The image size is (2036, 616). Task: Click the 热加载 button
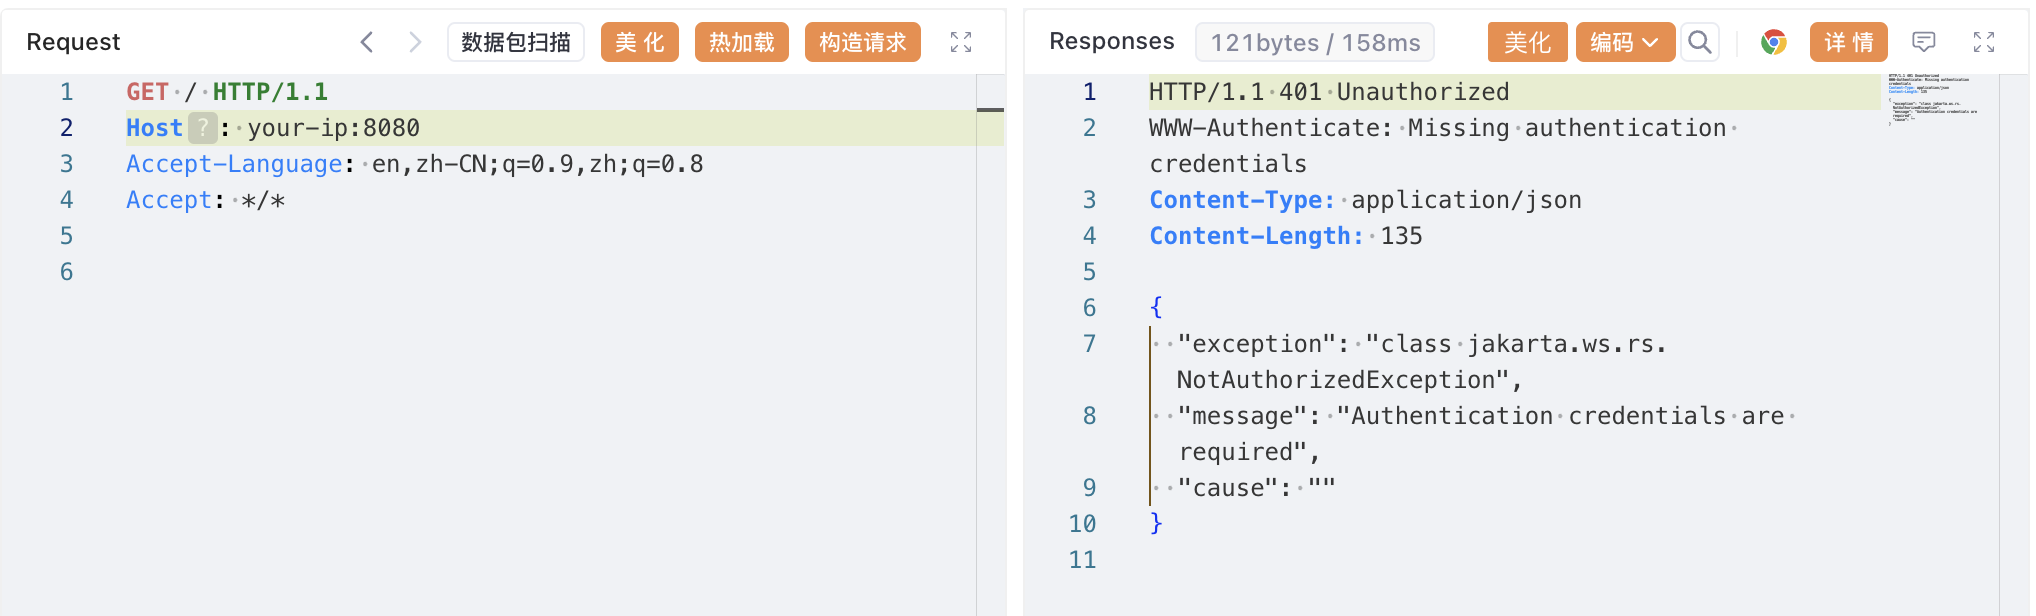(x=741, y=42)
